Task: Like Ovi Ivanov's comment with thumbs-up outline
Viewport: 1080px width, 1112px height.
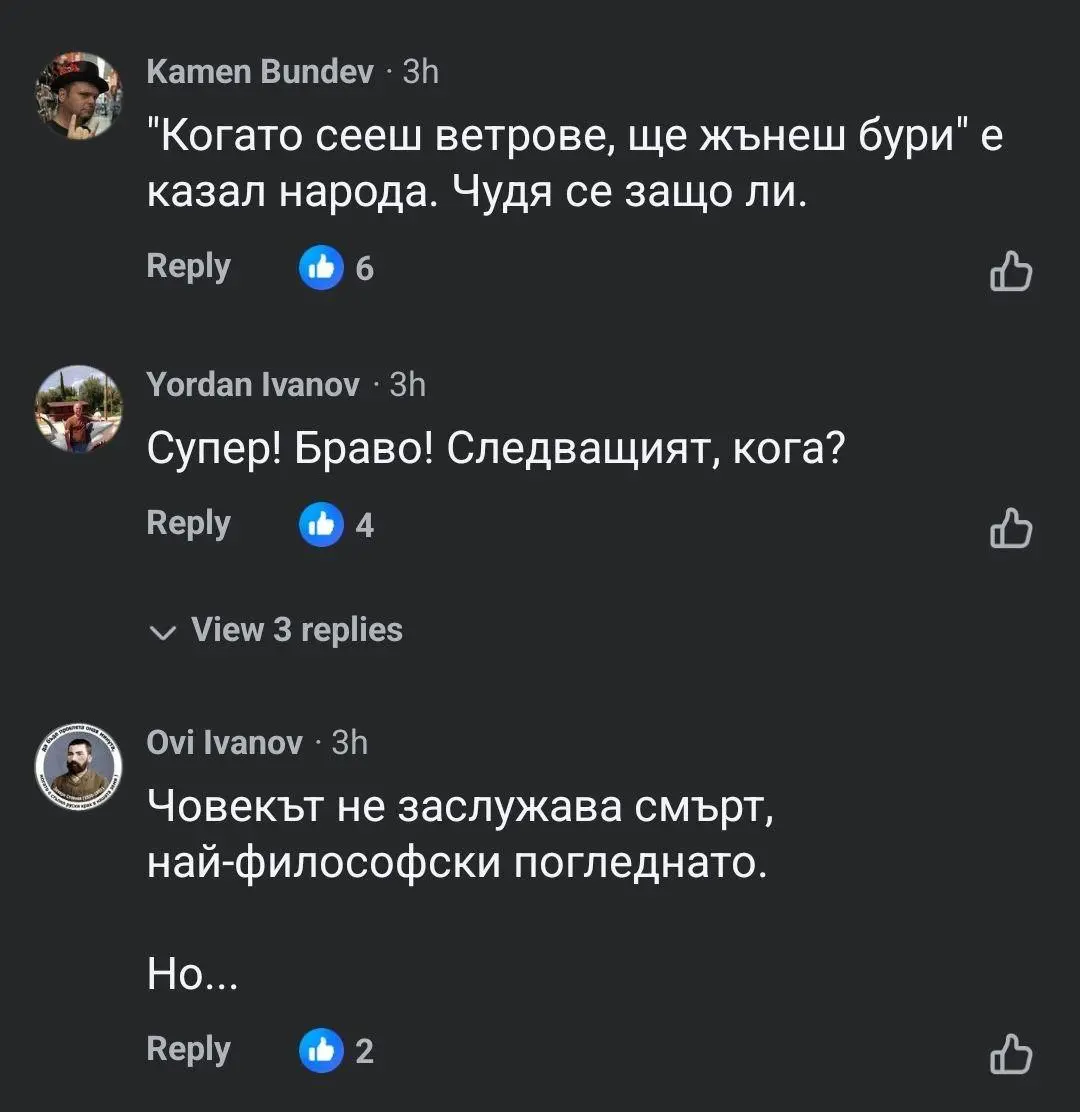Action: tap(1010, 1054)
